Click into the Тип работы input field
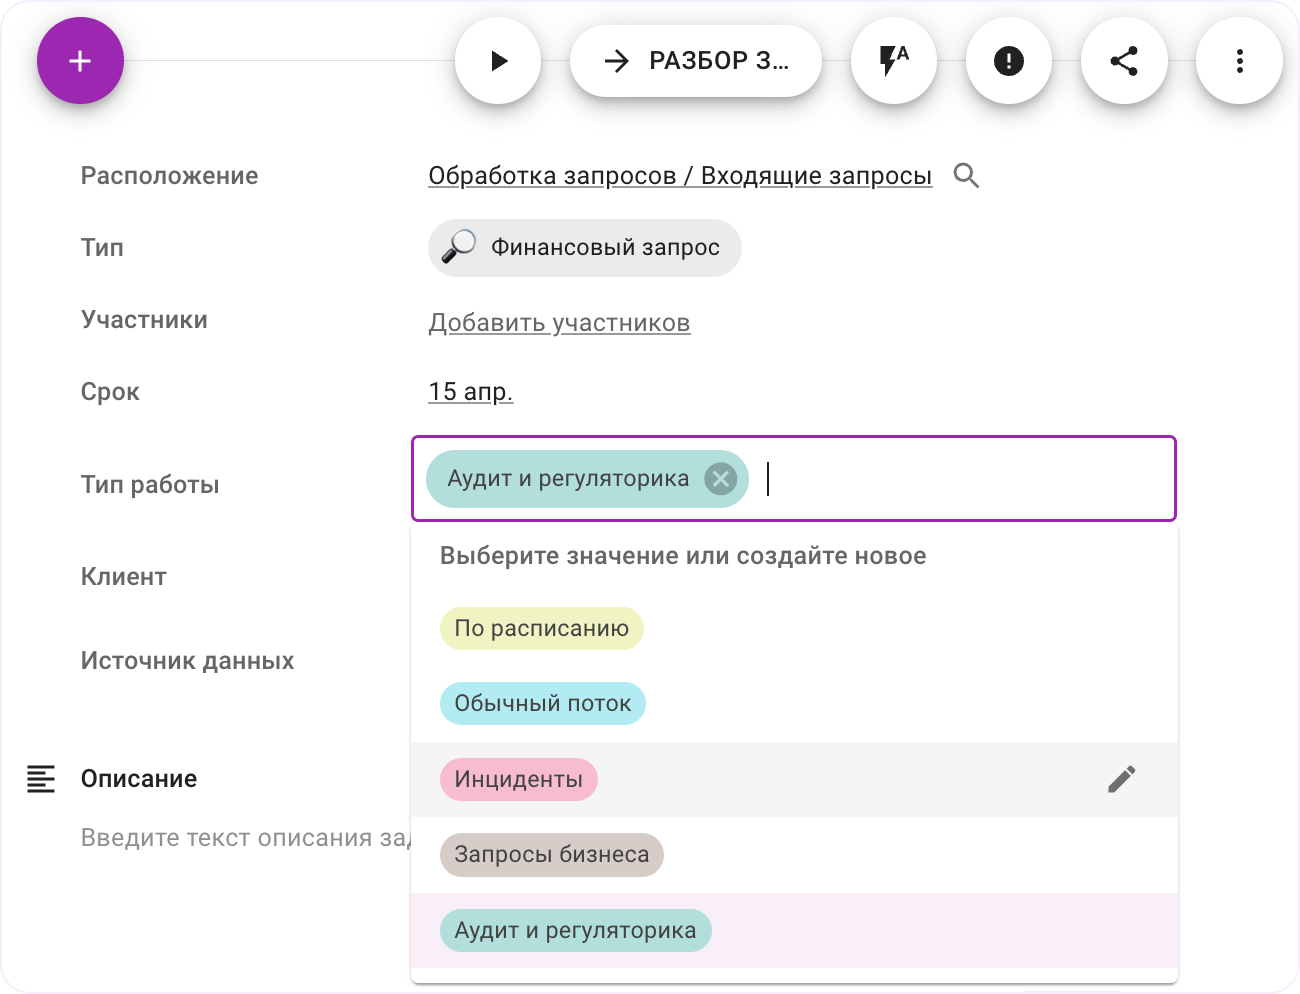The width and height of the screenshot is (1300, 994). click(960, 479)
